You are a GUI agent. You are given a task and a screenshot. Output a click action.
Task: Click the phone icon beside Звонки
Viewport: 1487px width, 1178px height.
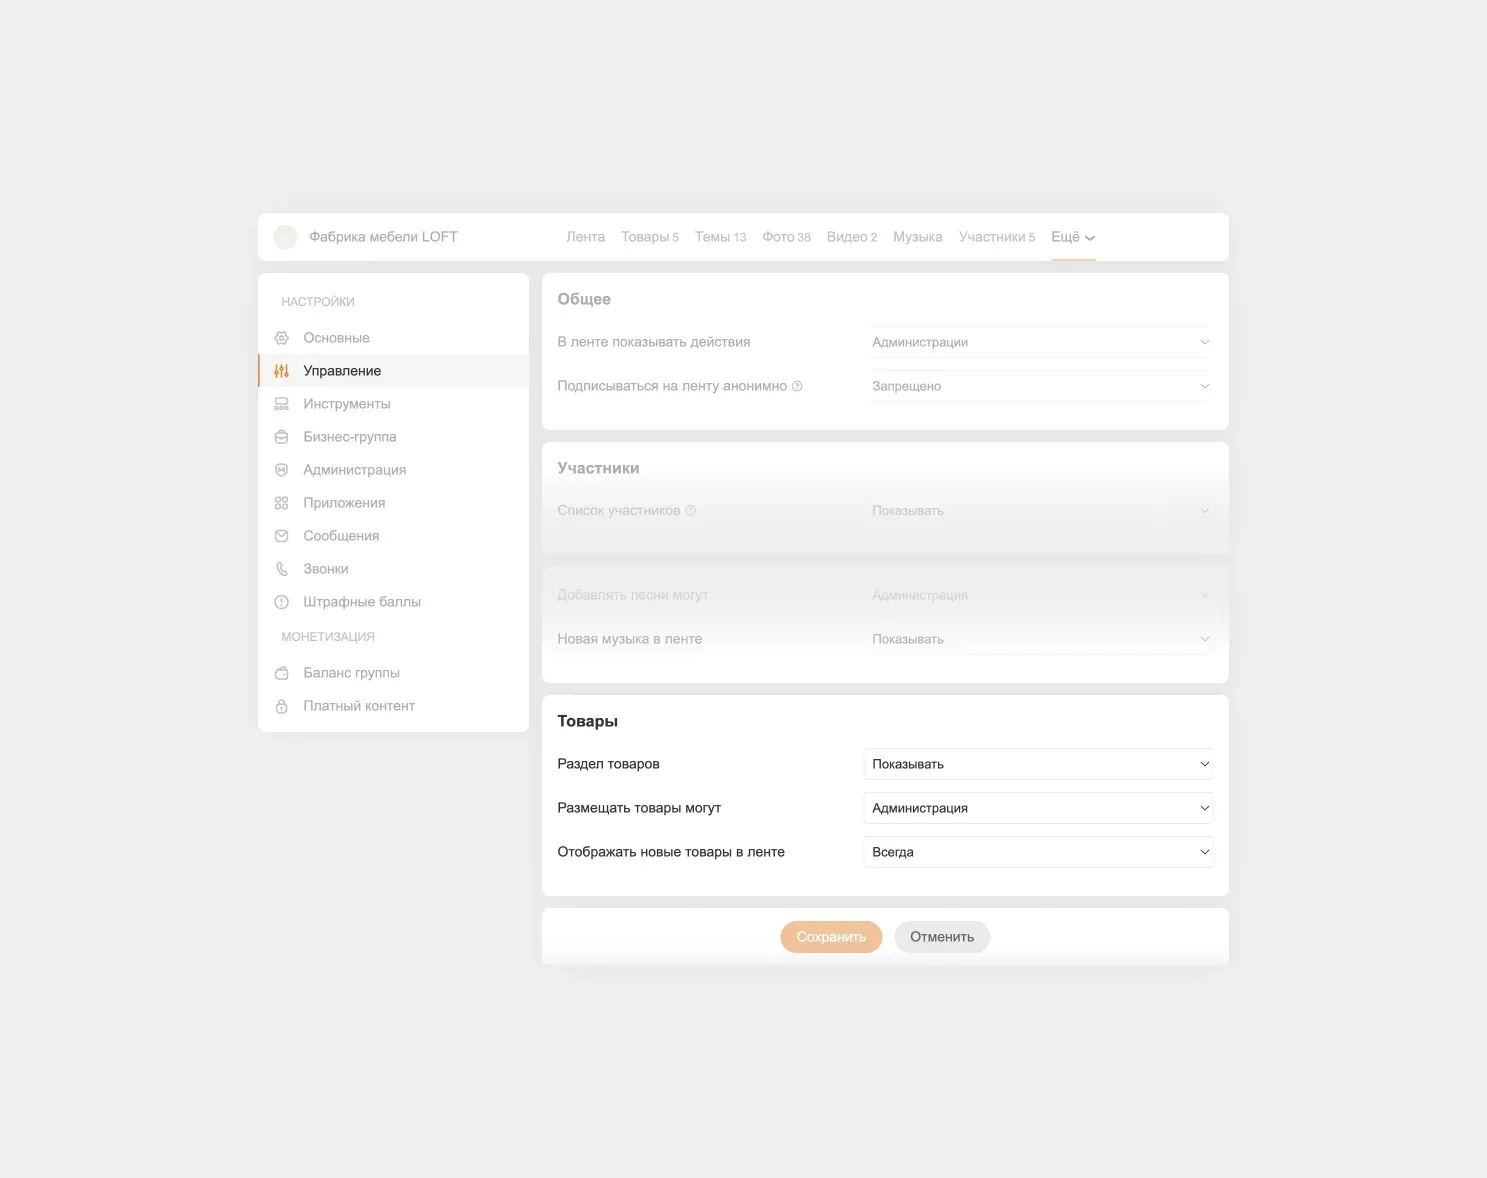pos(282,569)
